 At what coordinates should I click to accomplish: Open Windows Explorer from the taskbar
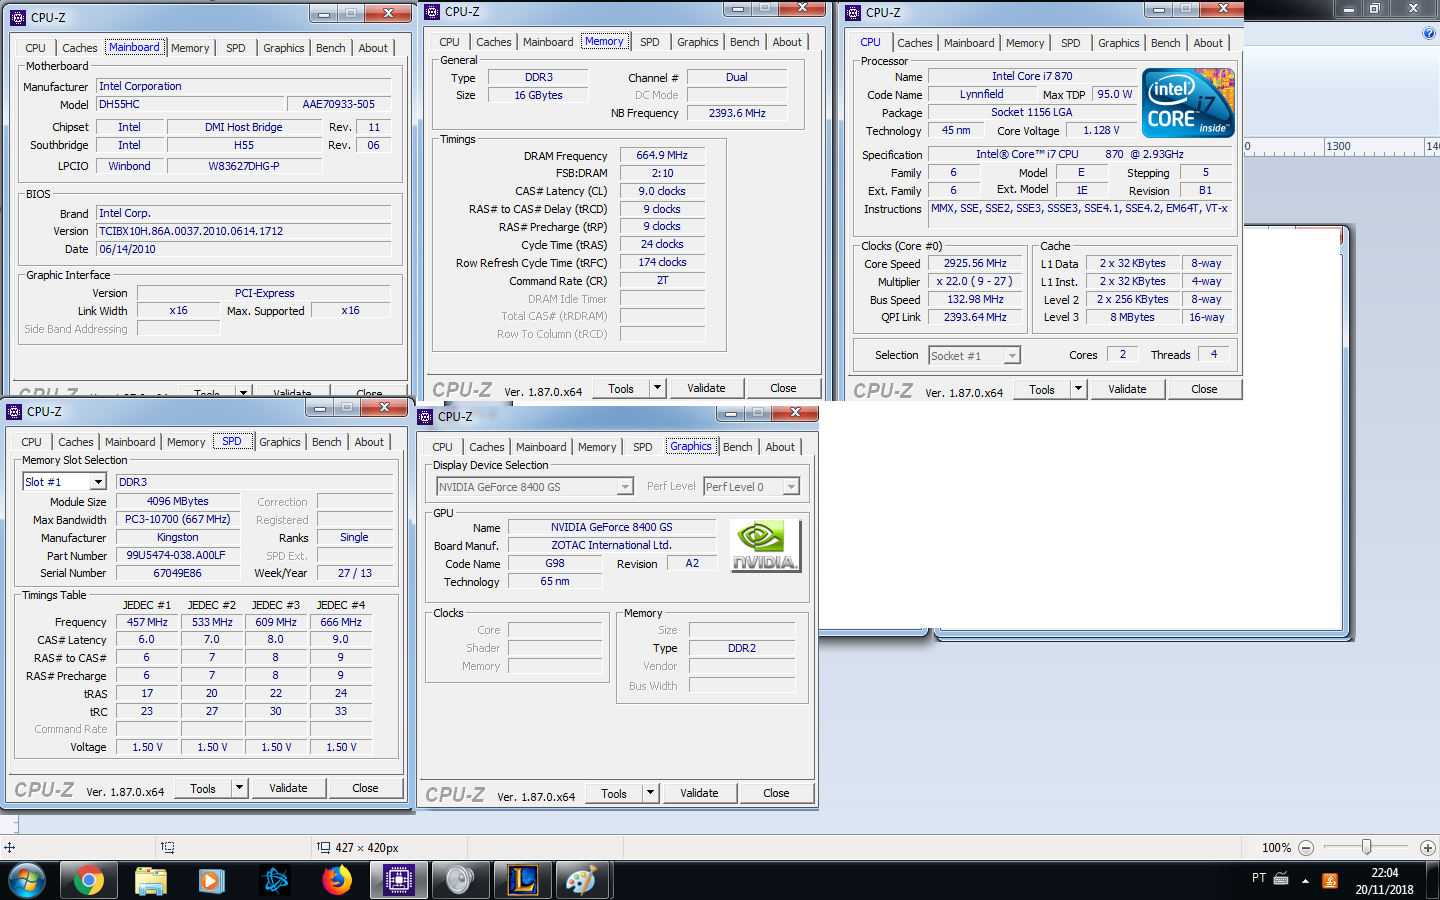point(150,880)
